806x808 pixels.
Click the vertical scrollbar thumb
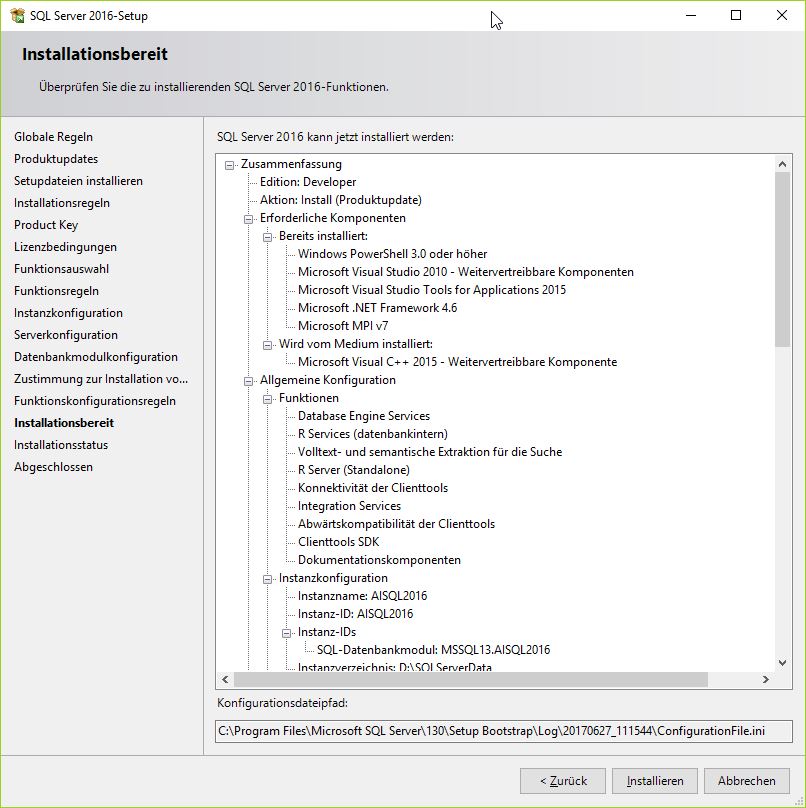[782, 259]
